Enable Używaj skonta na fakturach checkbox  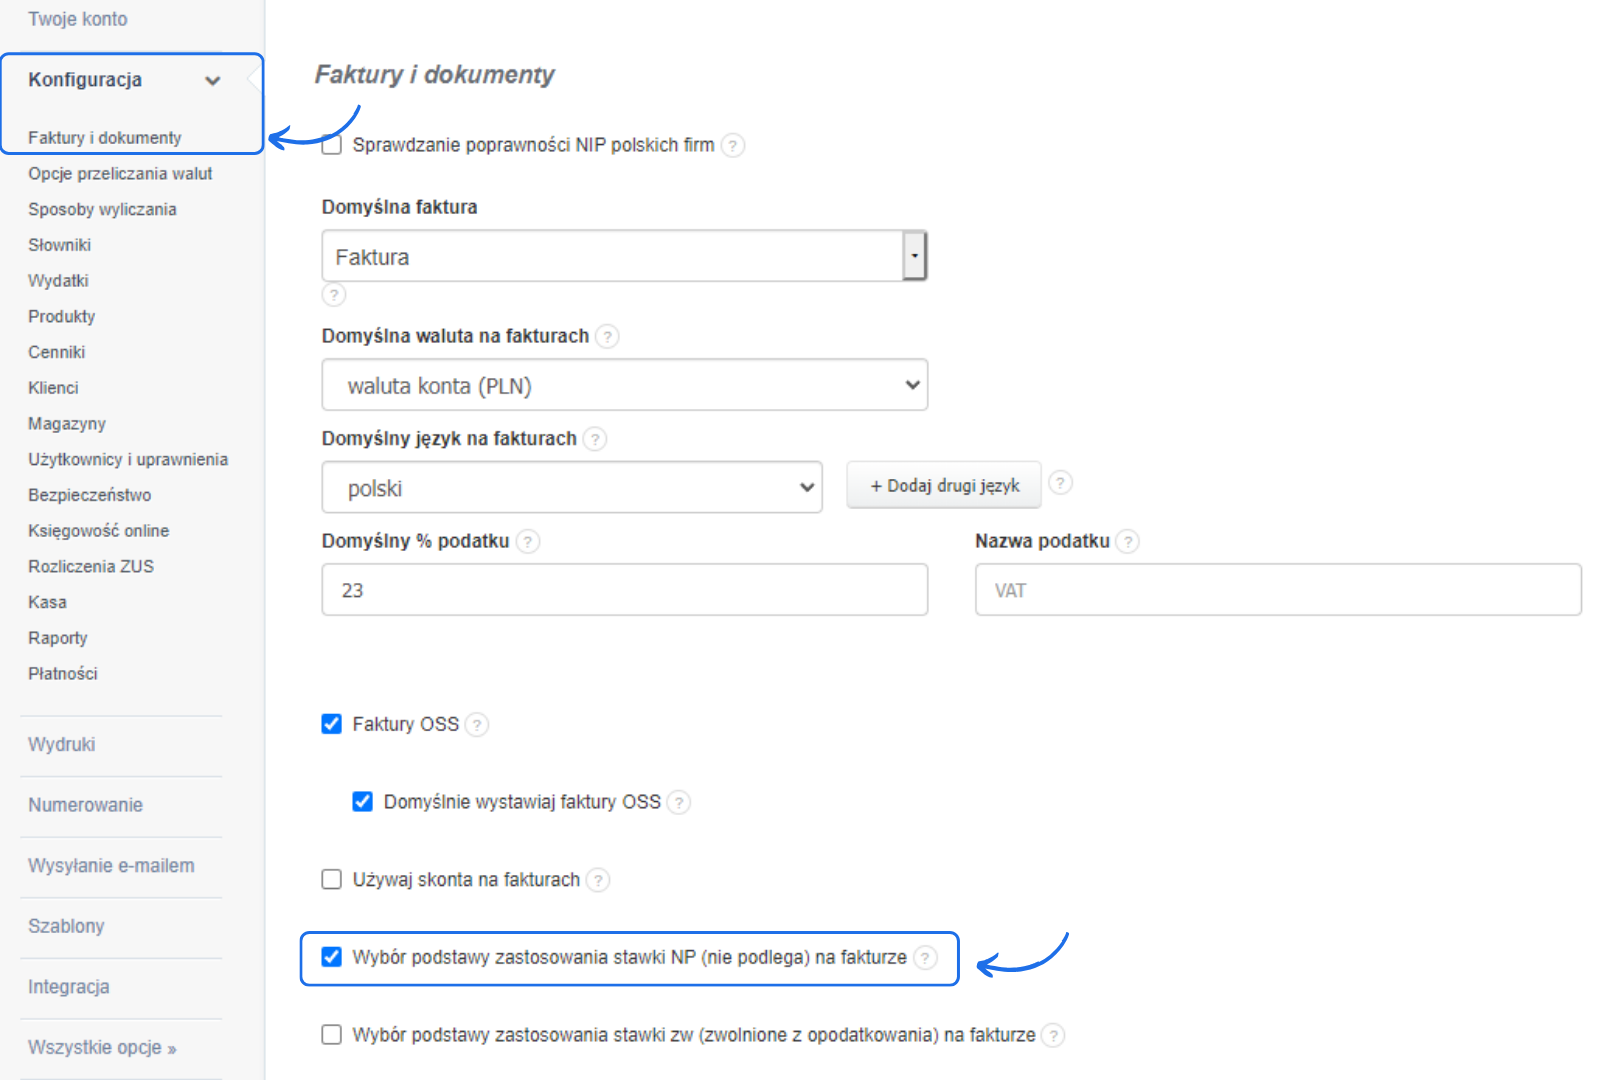pos(332,879)
